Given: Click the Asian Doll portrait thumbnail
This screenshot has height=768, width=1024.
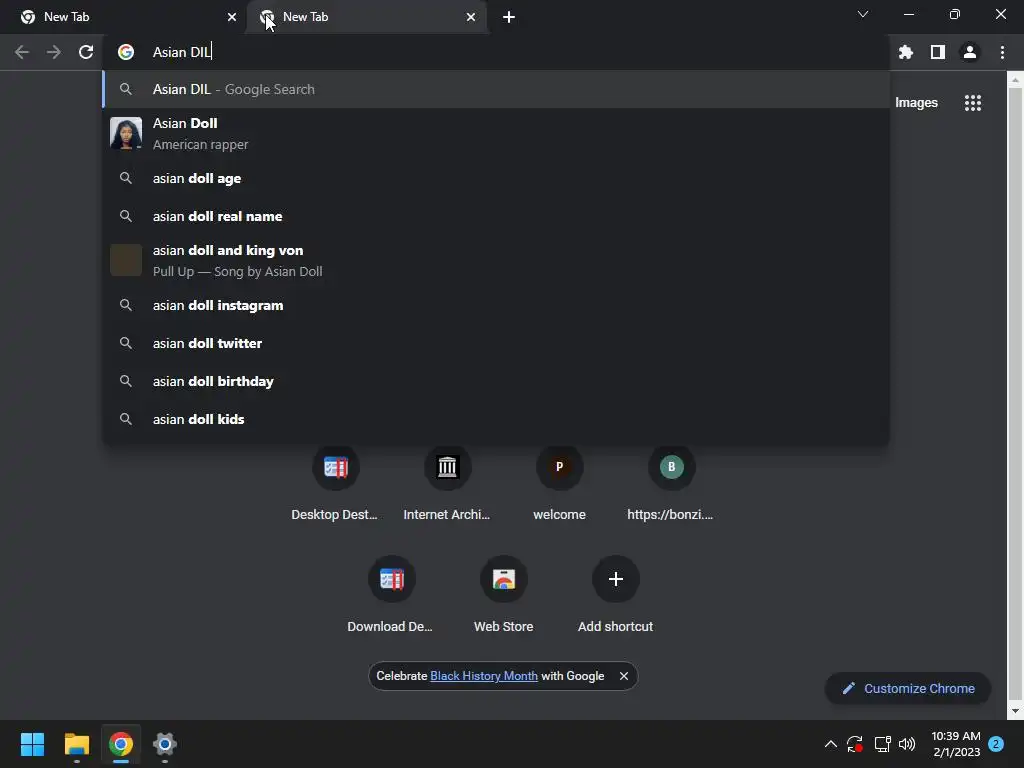Looking at the screenshot, I should [x=126, y=133].
